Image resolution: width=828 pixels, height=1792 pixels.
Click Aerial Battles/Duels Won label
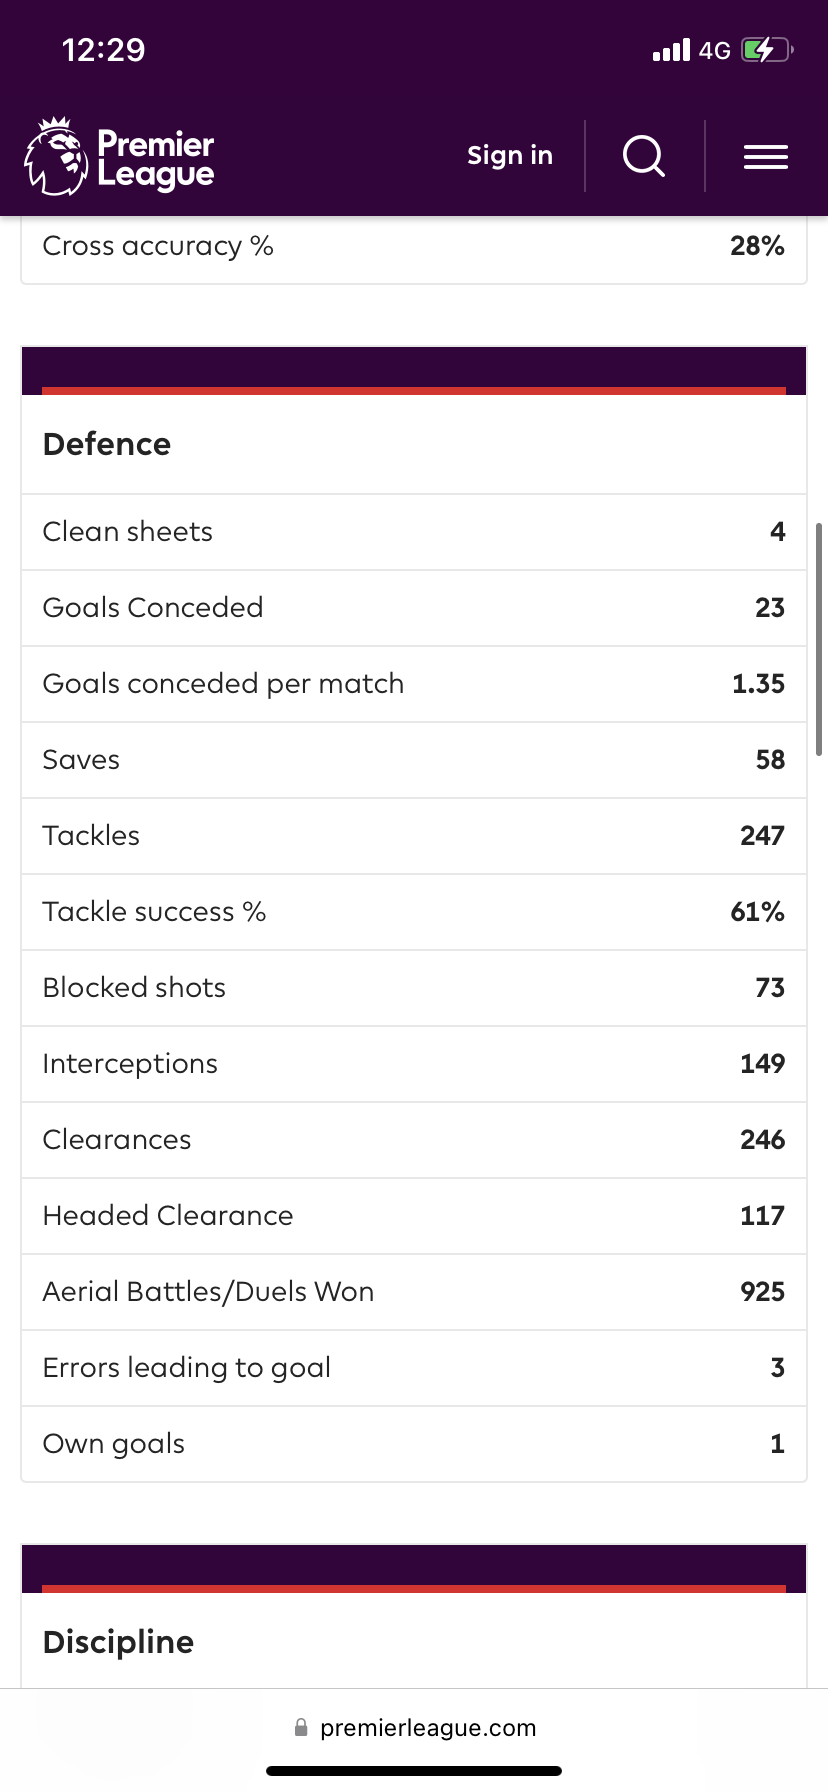pos(208,1292)
